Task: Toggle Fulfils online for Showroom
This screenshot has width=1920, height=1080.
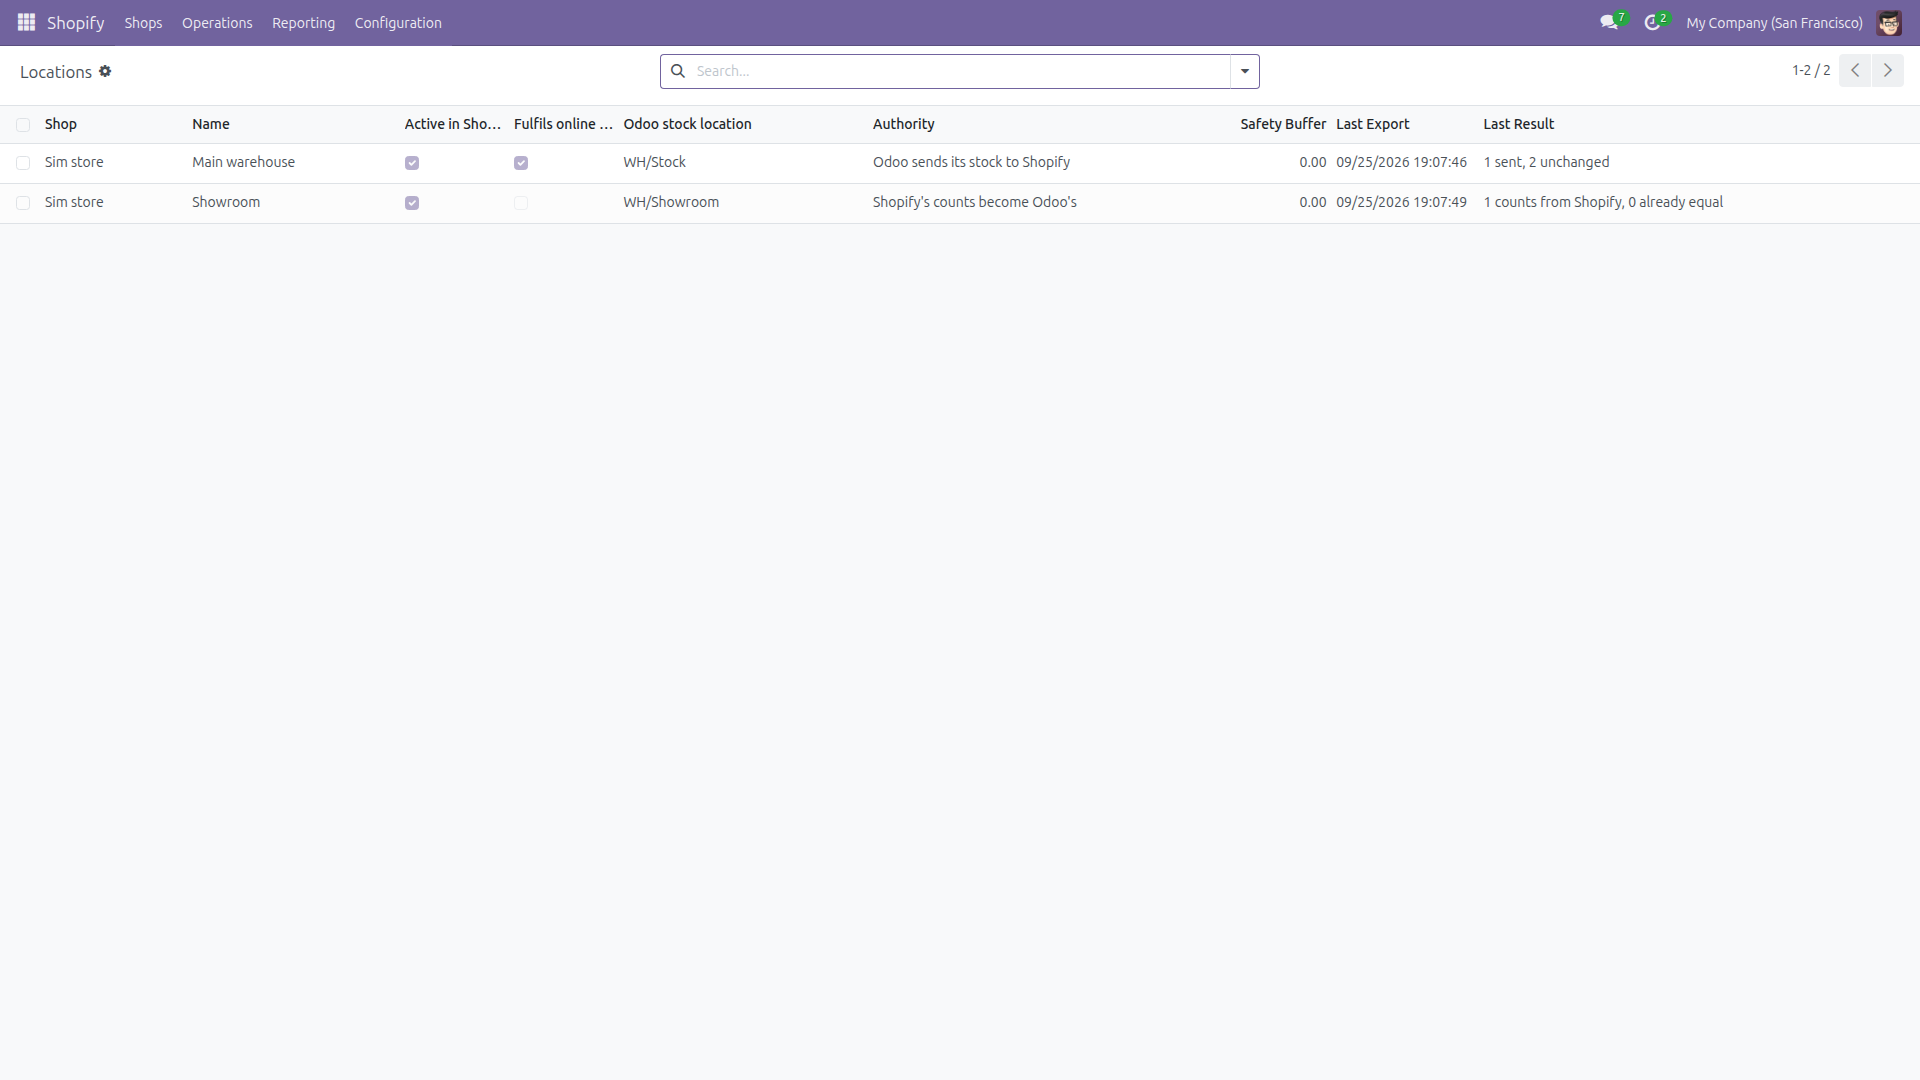Action: pyautogui.click(x=521, y=203)
